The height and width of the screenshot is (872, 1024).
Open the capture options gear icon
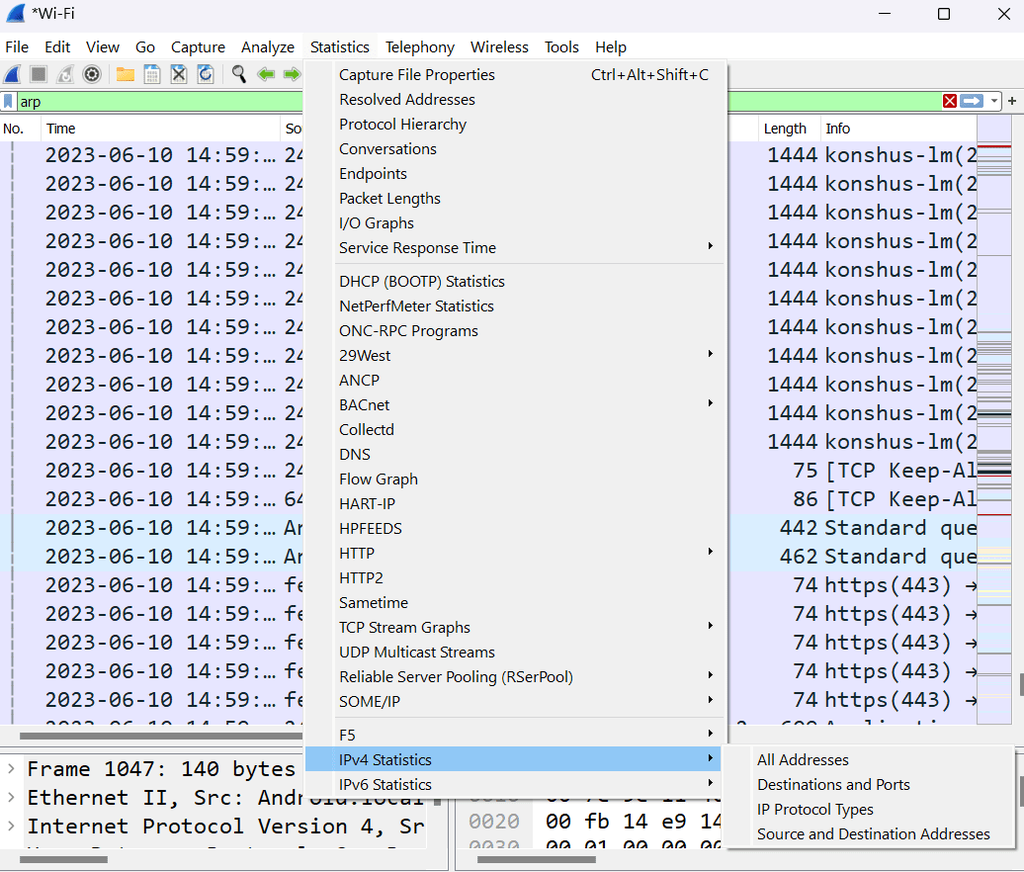click(x=92, y=74)
